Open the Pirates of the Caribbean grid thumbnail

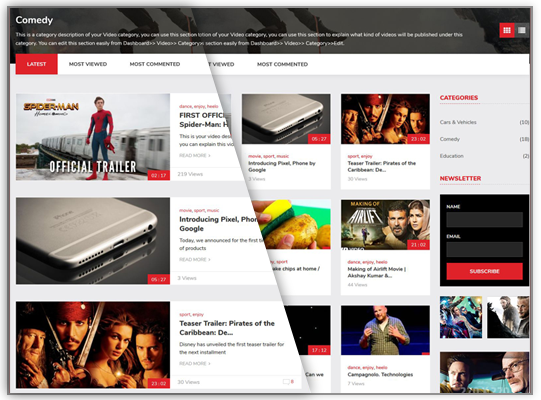click(385, 119)
